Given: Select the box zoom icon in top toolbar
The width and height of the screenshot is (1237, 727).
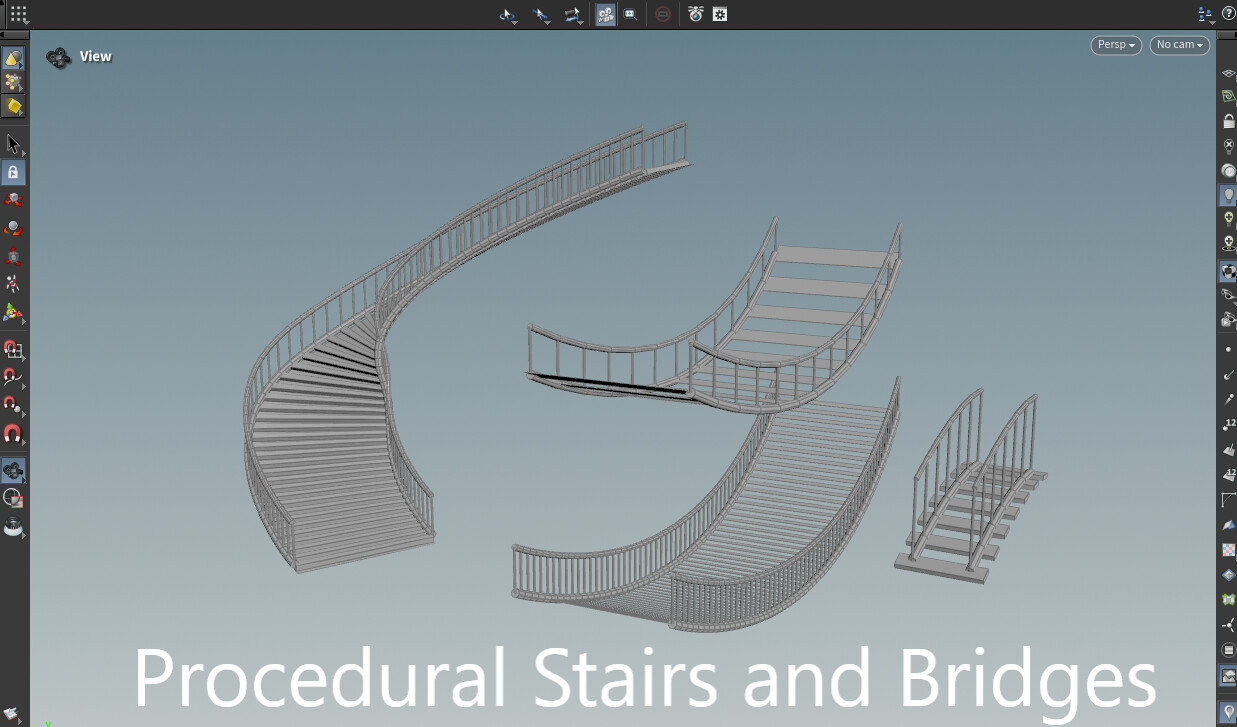Looking at the screenshot, I should (631, 14).
